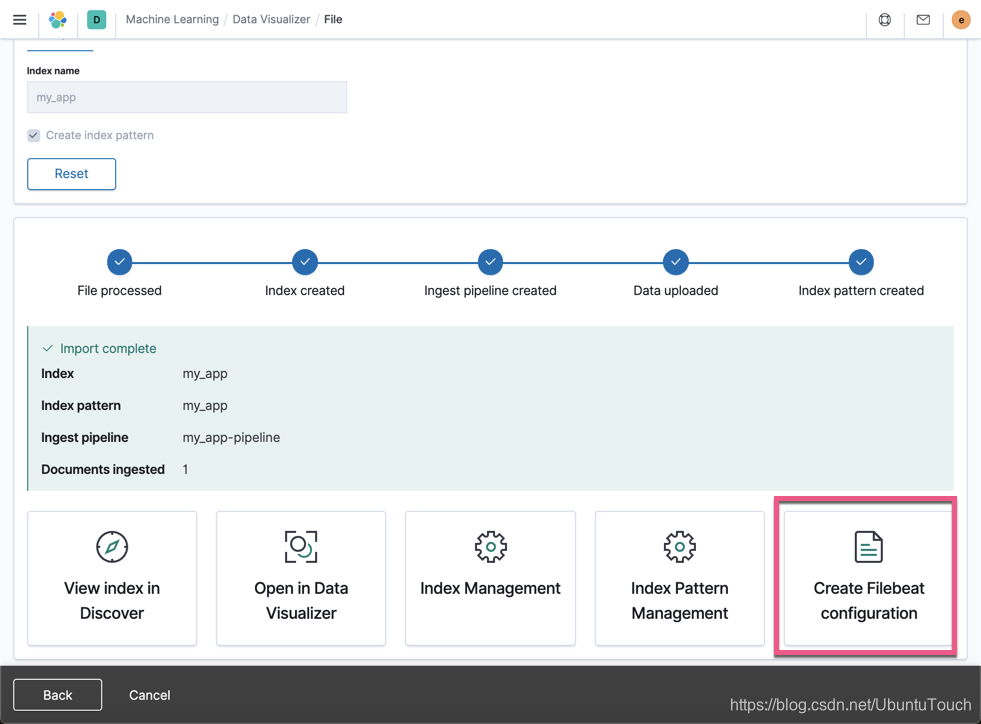Click the Cancel button

pos(150,695)
